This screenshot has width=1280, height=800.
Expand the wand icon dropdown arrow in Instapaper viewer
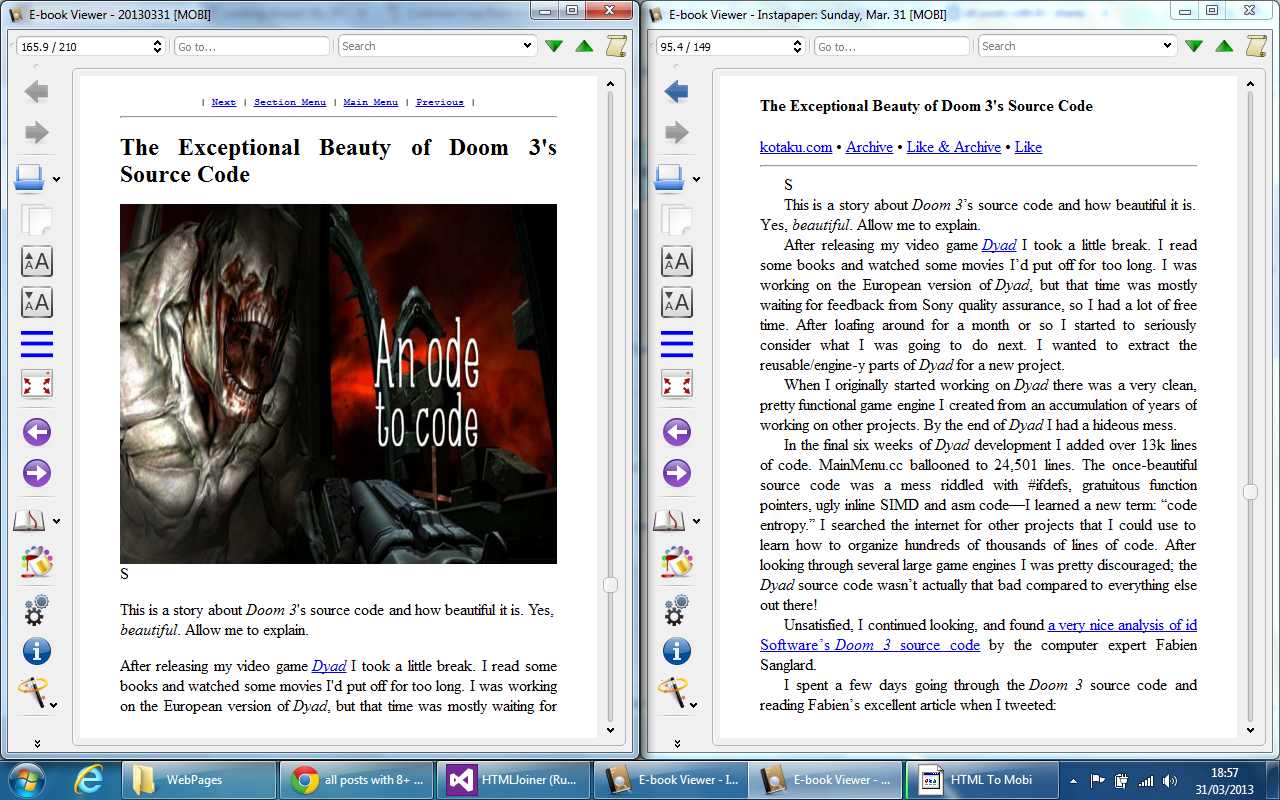(694, 704)
